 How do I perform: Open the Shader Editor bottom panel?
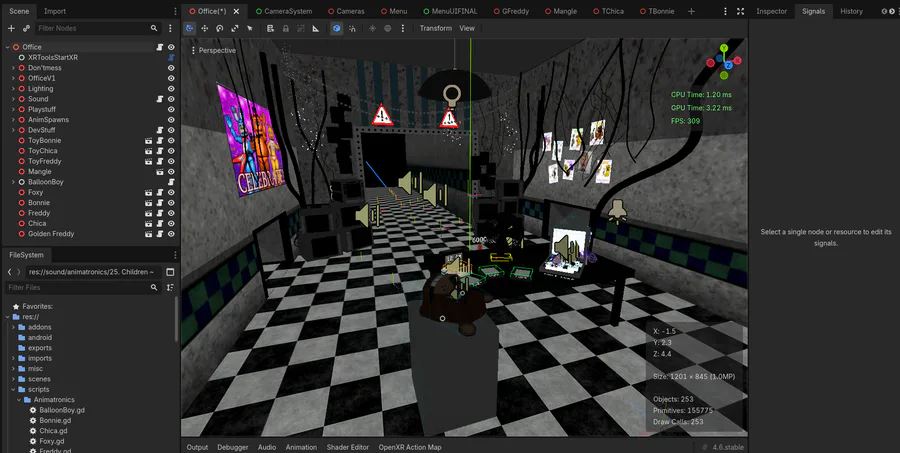point(348,447)
